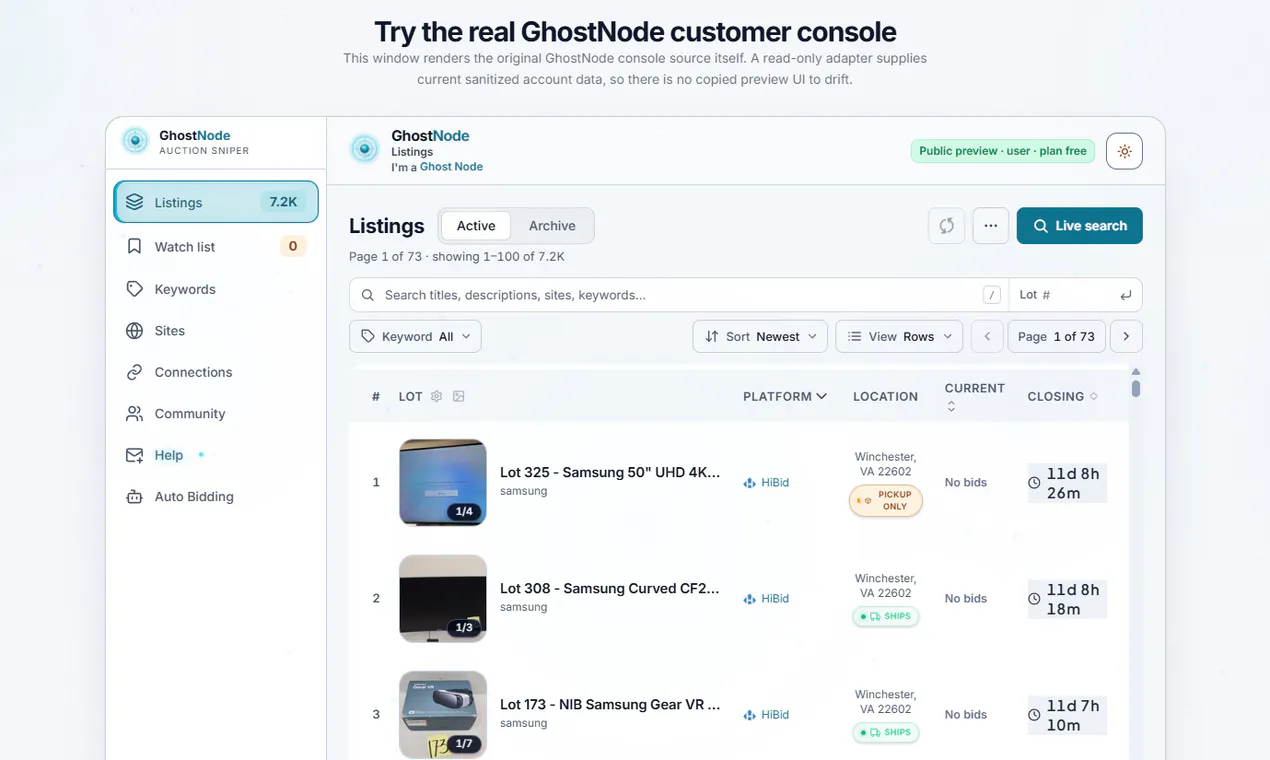
Task: Go to previous page with left chevron
Action: tap(987, 336)
